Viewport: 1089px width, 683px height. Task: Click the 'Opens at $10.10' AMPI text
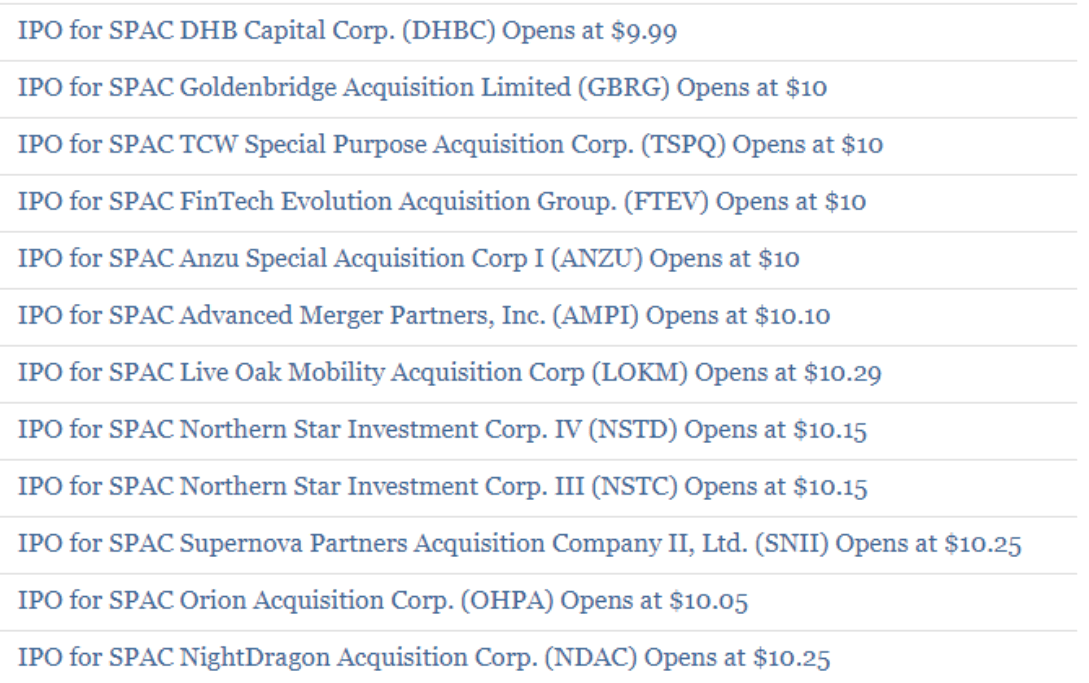click(738, 316)
